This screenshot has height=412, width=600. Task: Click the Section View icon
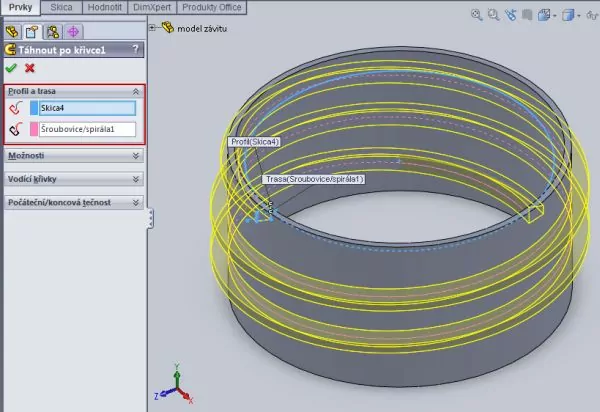coord(526,15)
